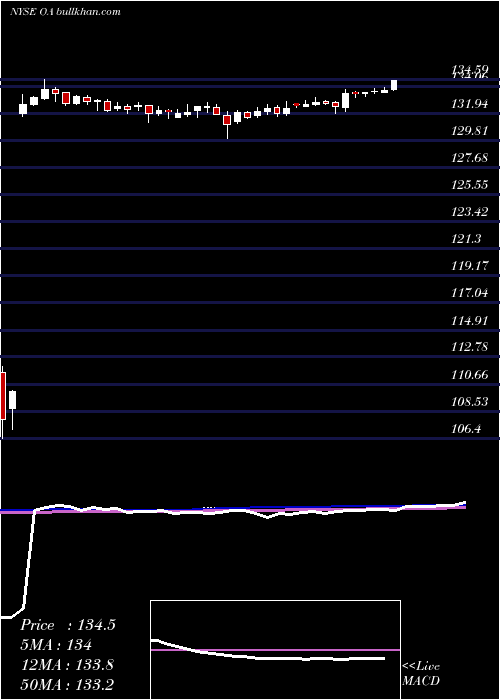The height and width of the screenshot is (700, 500).
Task: Click the 129.81 price axis label
Action: point(469,131)
